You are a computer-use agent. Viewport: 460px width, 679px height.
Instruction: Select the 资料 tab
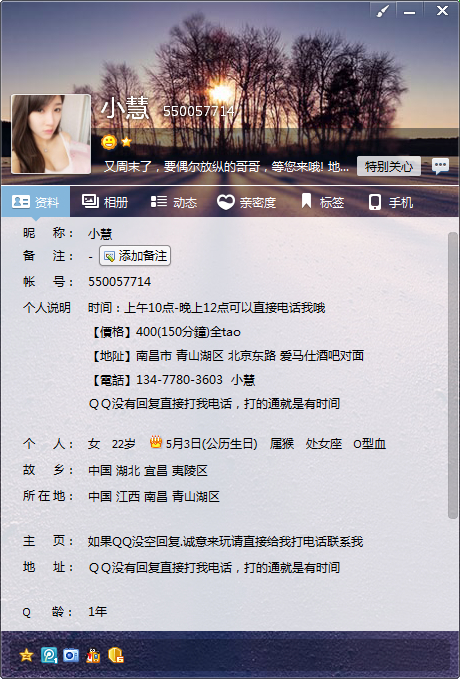[36, 202]
